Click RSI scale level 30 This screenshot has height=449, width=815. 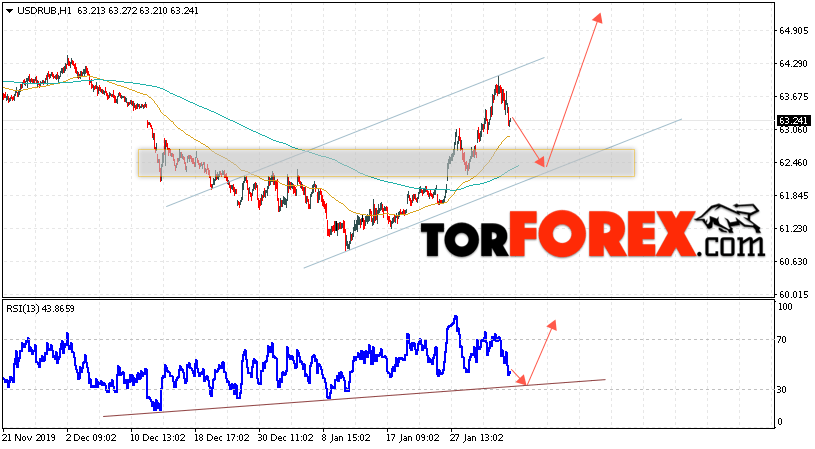782,390
